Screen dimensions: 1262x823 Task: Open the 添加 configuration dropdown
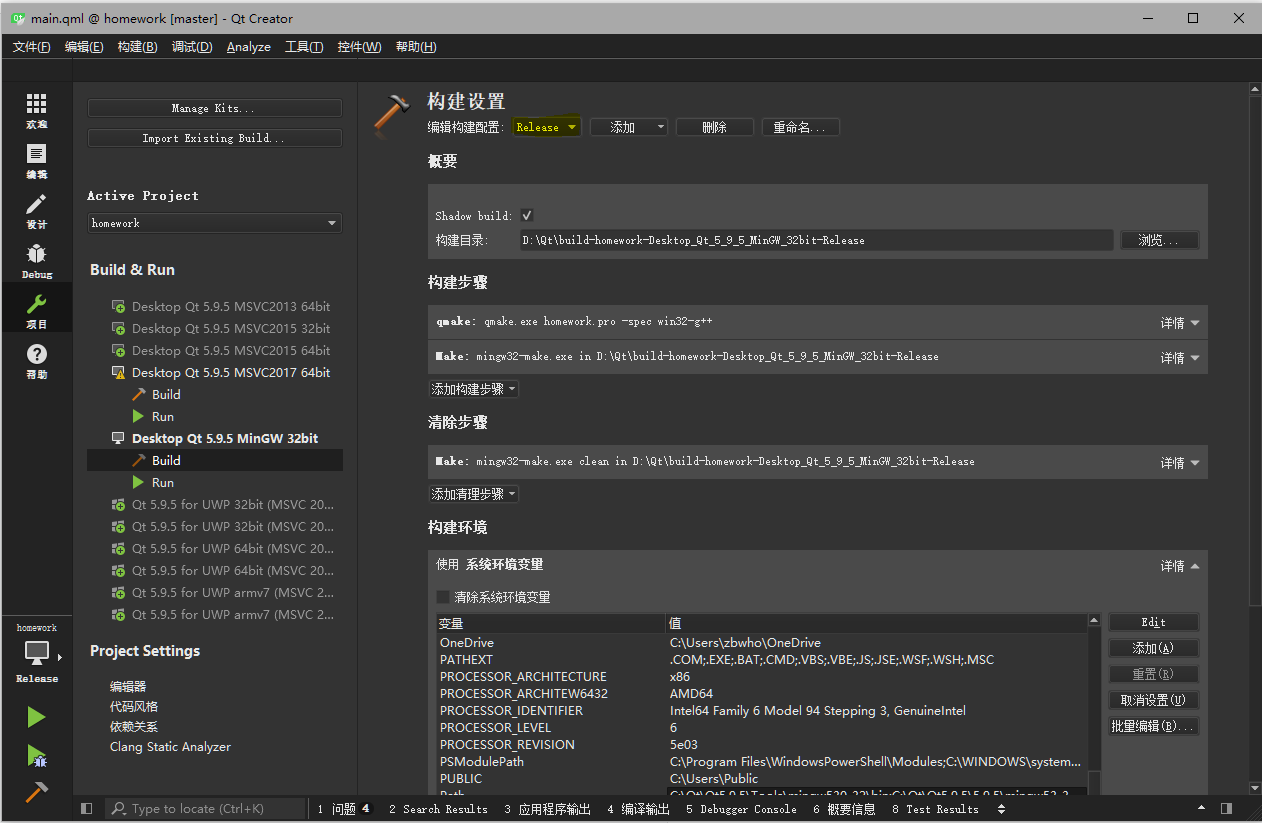point(628,127)
